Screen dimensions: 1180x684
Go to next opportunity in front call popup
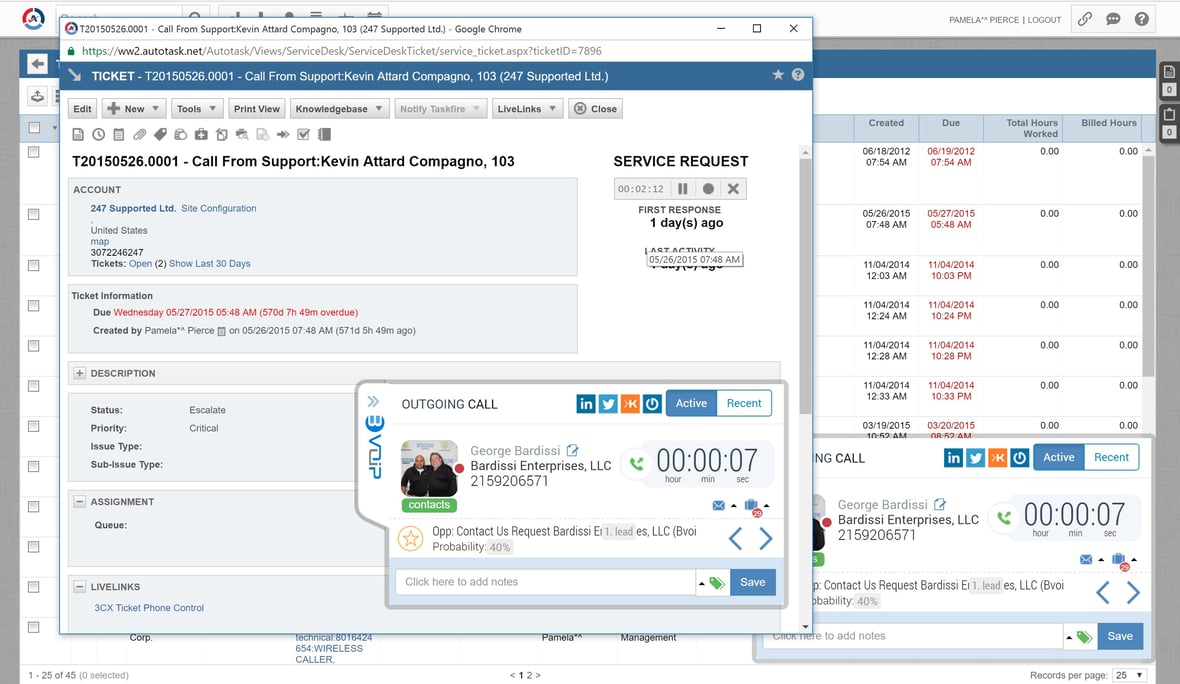tap(765, 539)
